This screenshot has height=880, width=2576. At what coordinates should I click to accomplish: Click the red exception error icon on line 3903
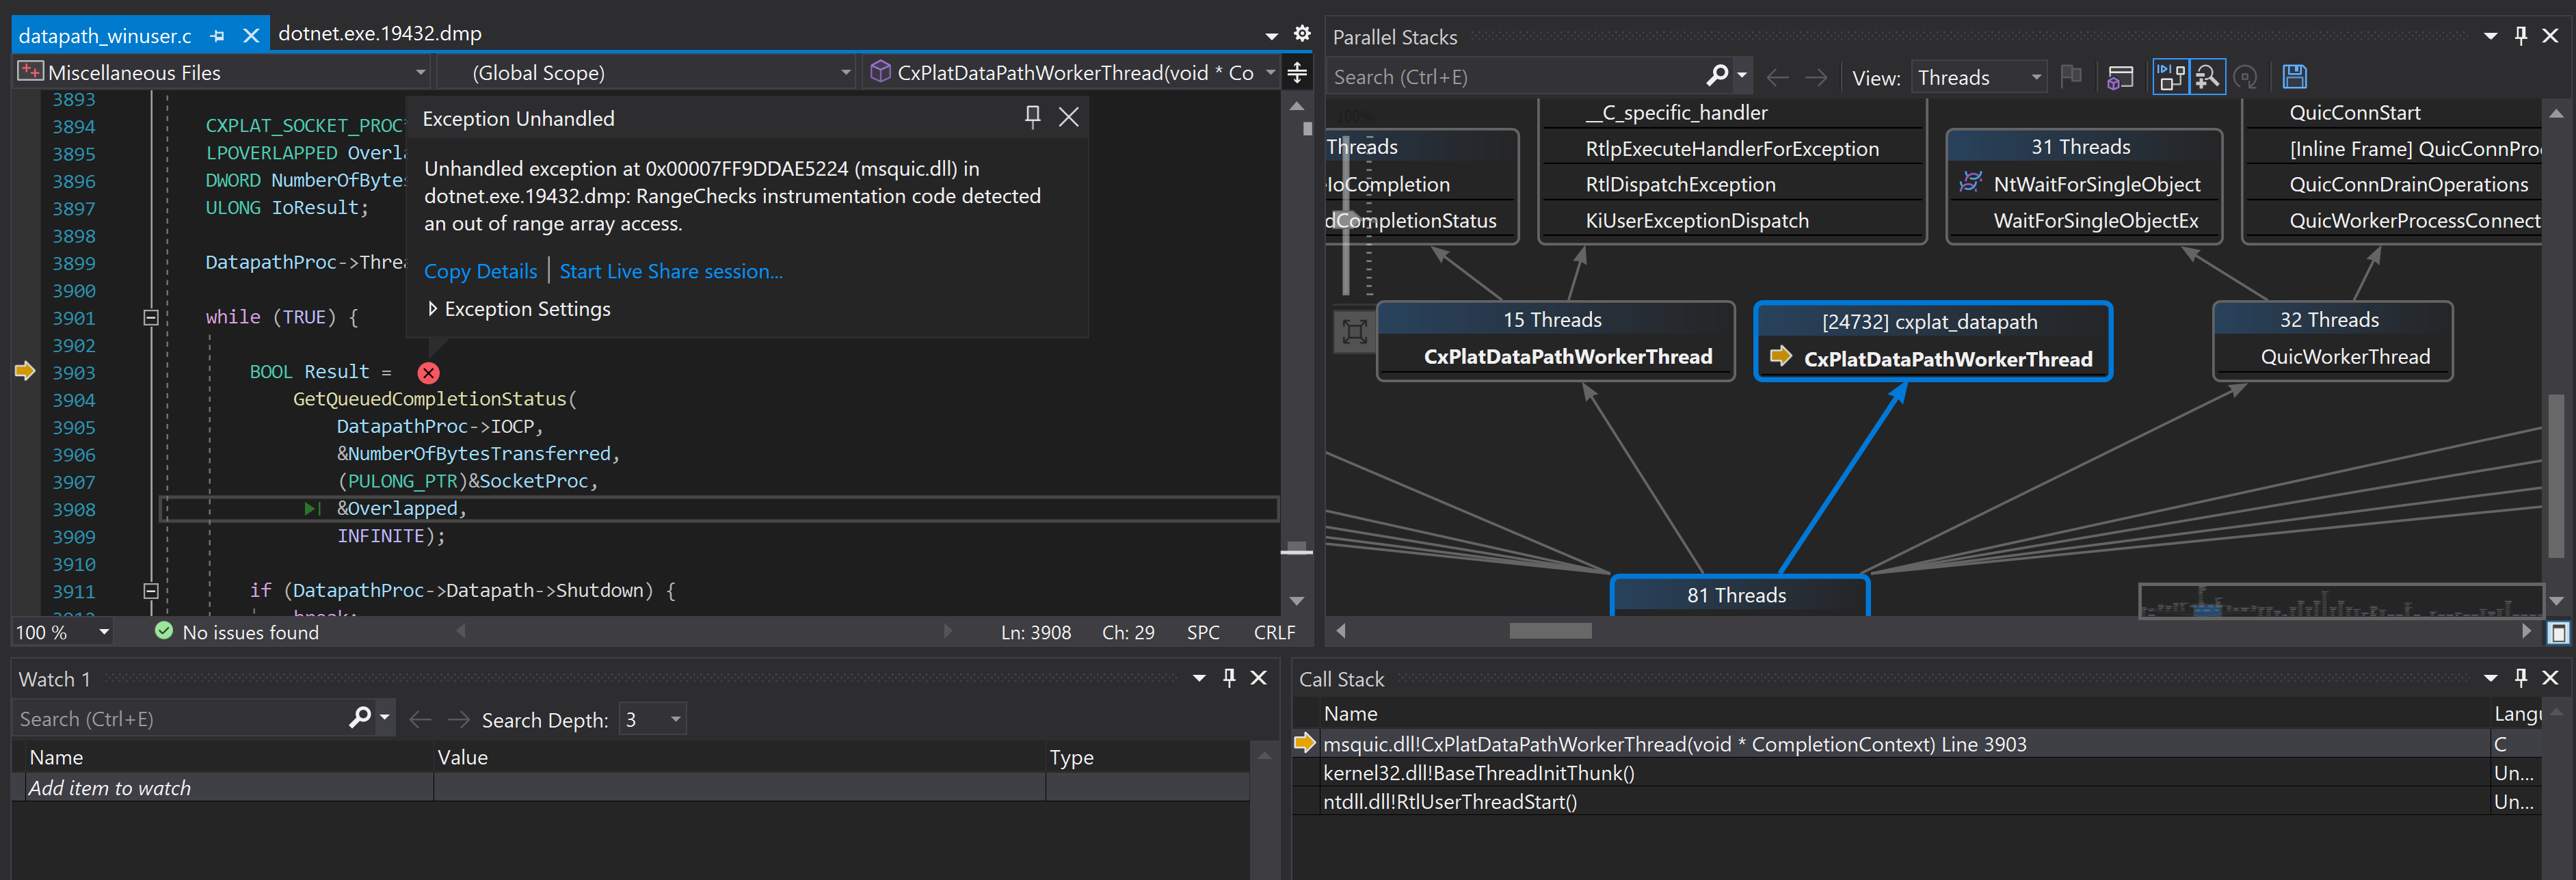(x=428, y=373)
